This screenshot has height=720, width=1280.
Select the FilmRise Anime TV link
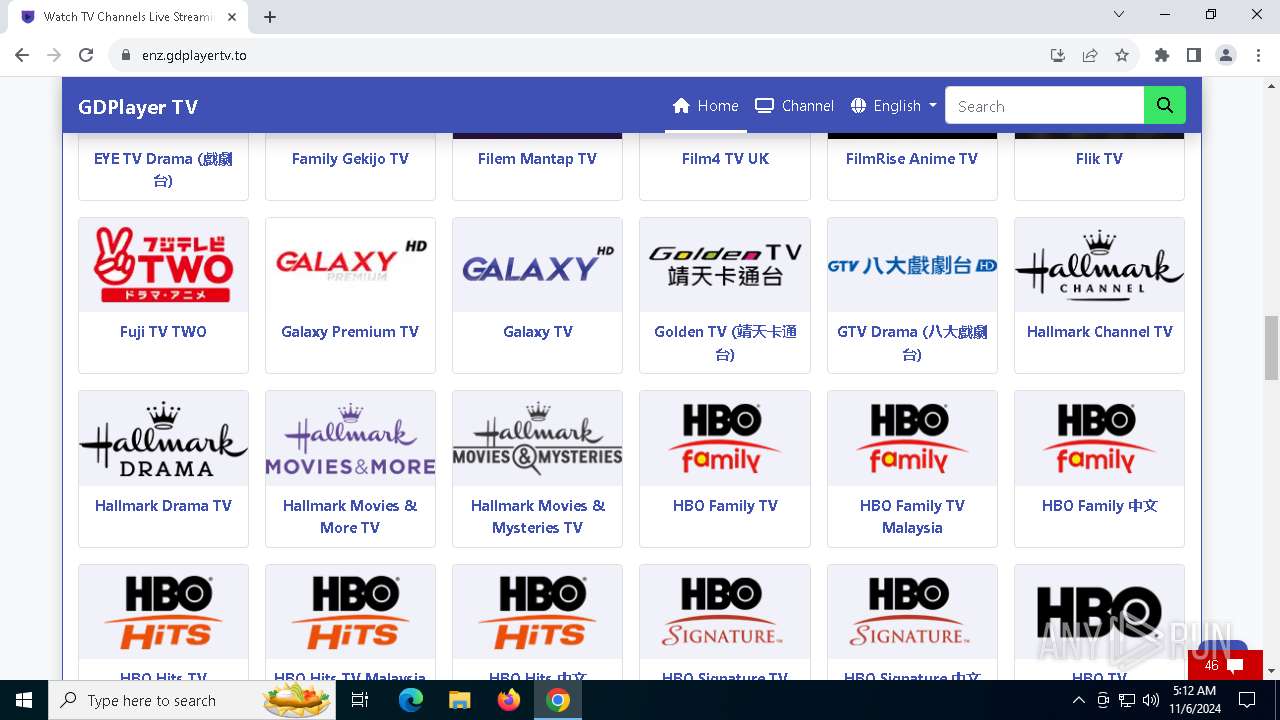point(912,158)
